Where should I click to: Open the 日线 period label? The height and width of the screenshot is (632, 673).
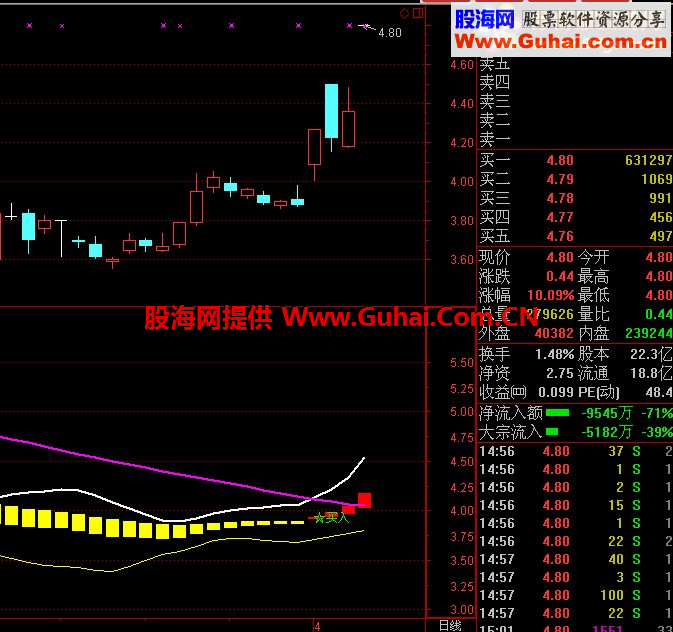pos(450,626)
